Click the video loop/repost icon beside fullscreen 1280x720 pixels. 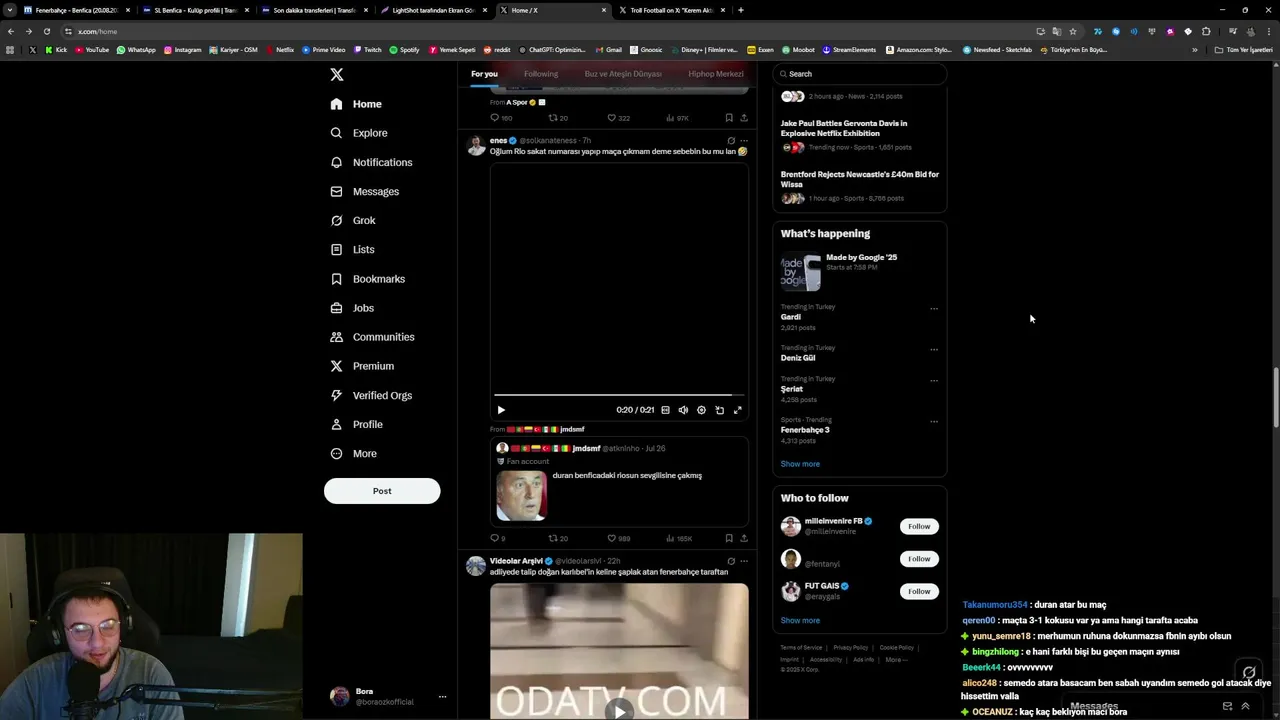[x=719, y=410]
